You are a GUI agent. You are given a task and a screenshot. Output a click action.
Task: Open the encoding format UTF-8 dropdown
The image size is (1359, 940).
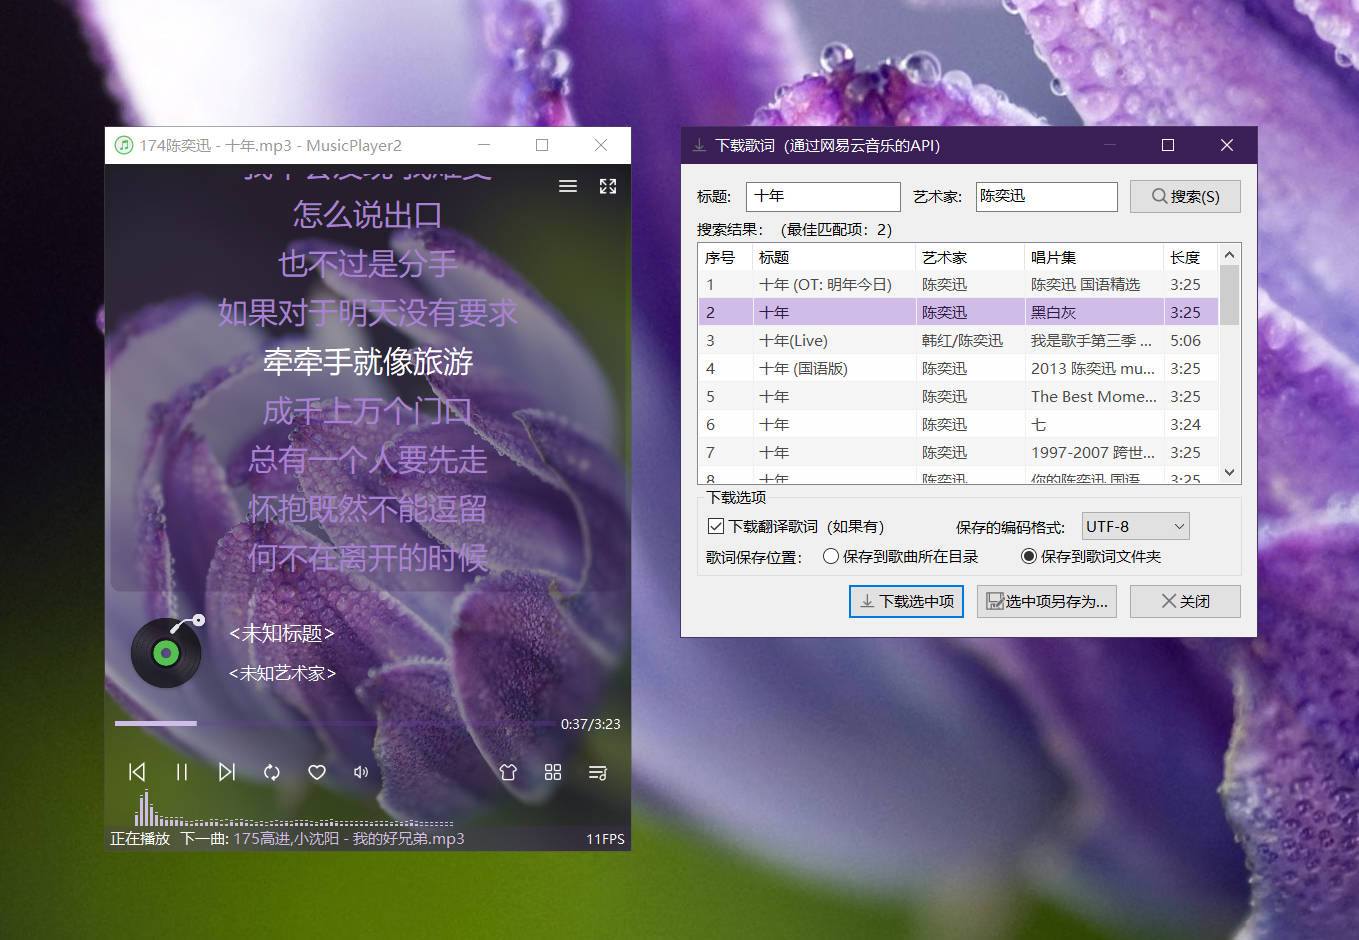1136,526
